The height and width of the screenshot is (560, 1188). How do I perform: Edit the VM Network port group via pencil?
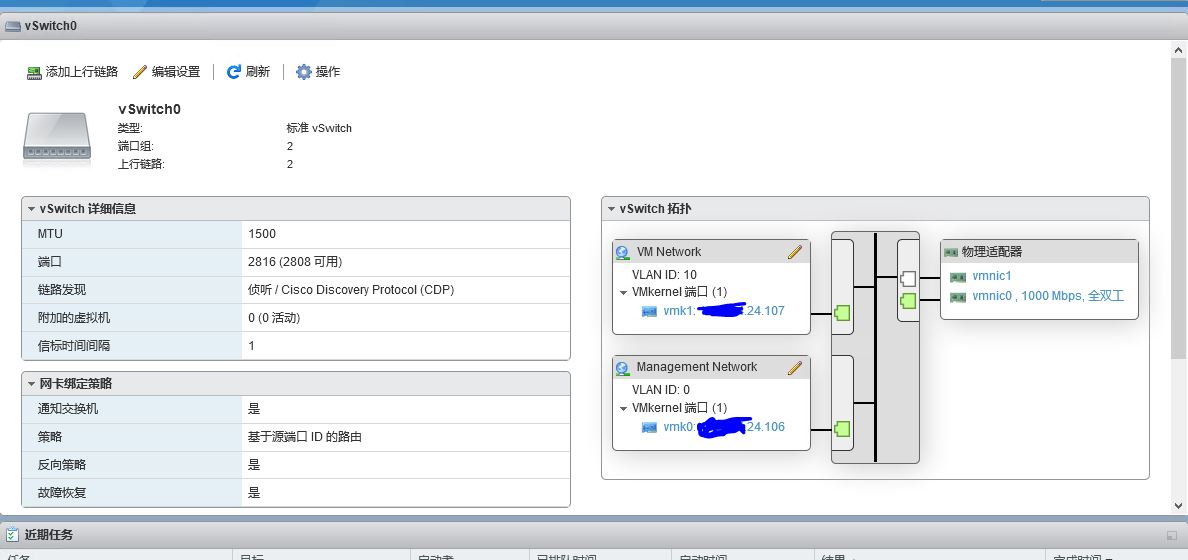(795, 252)
